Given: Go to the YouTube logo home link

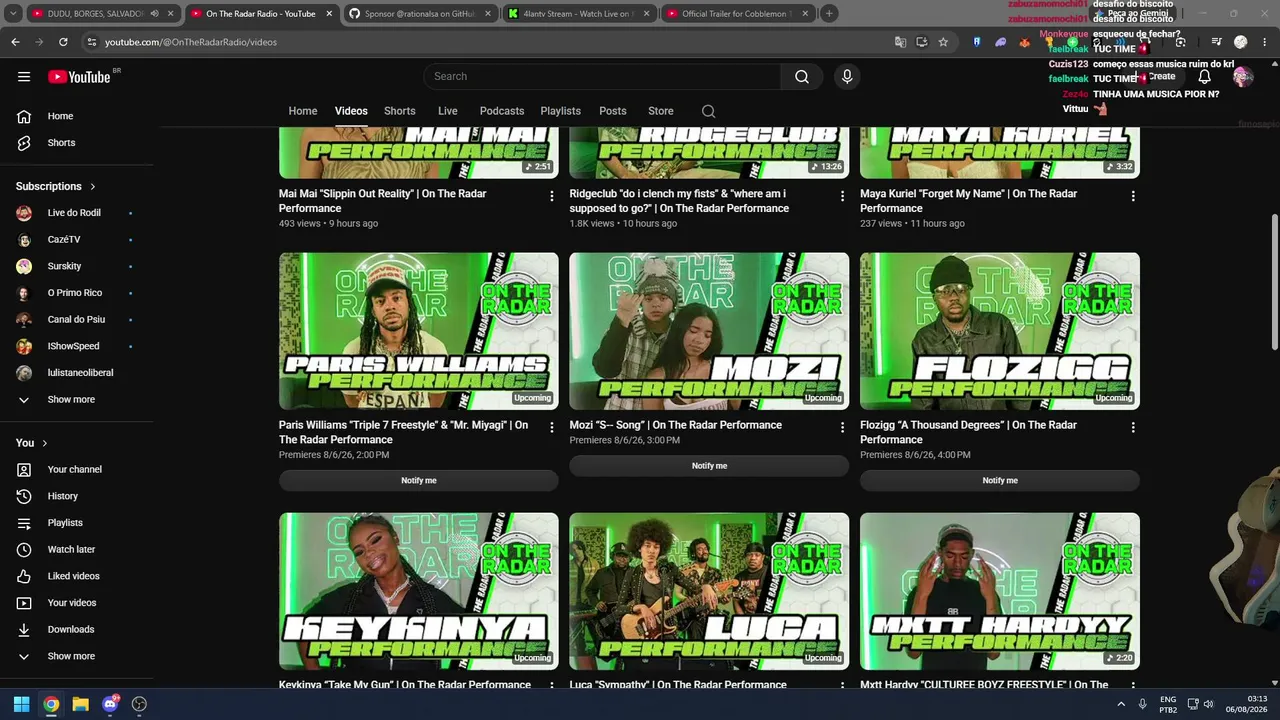Looking at the screenshot, I should point(79,77).
